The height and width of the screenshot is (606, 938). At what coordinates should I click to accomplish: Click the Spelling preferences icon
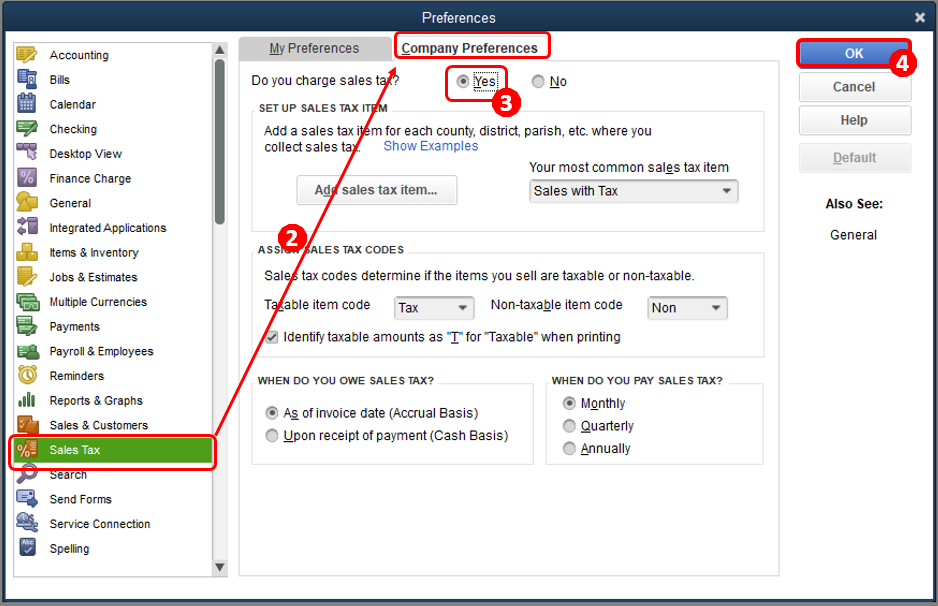(x=27, y=547)
